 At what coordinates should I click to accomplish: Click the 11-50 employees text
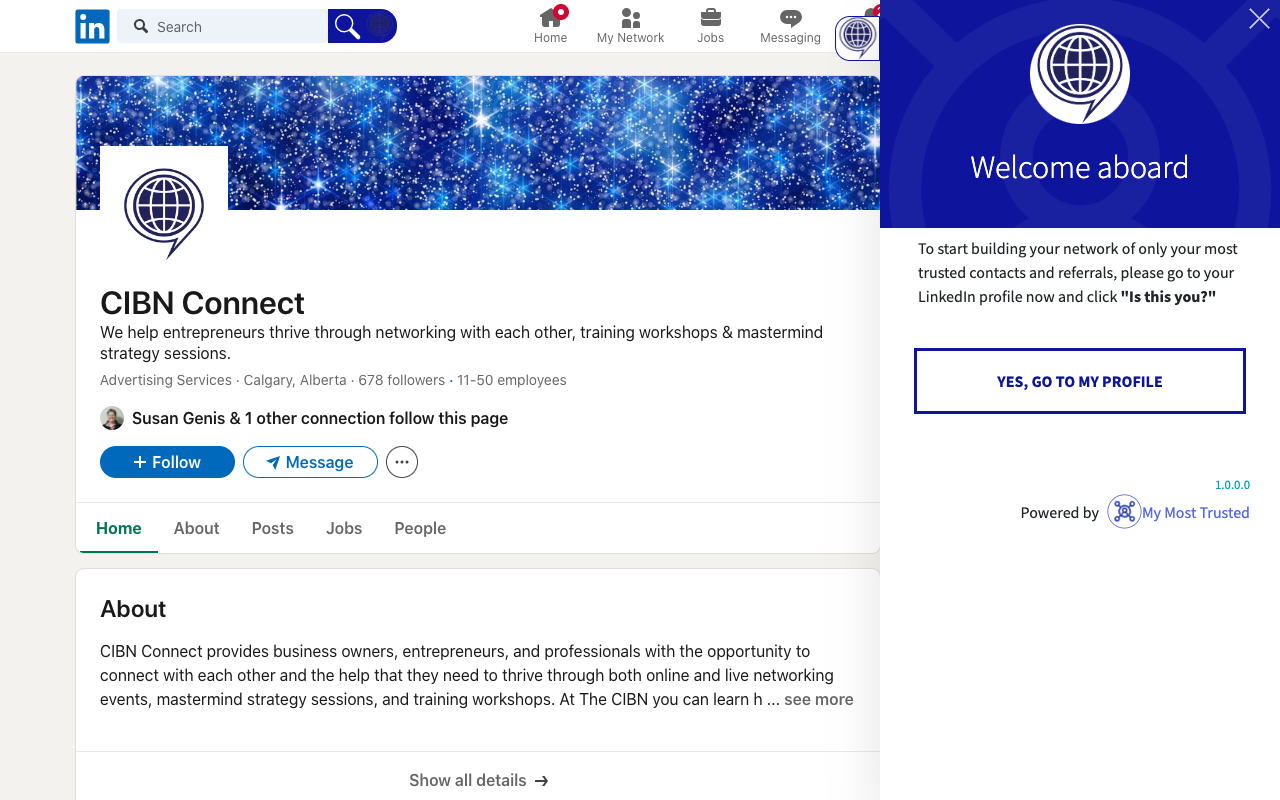pos(512,380)
